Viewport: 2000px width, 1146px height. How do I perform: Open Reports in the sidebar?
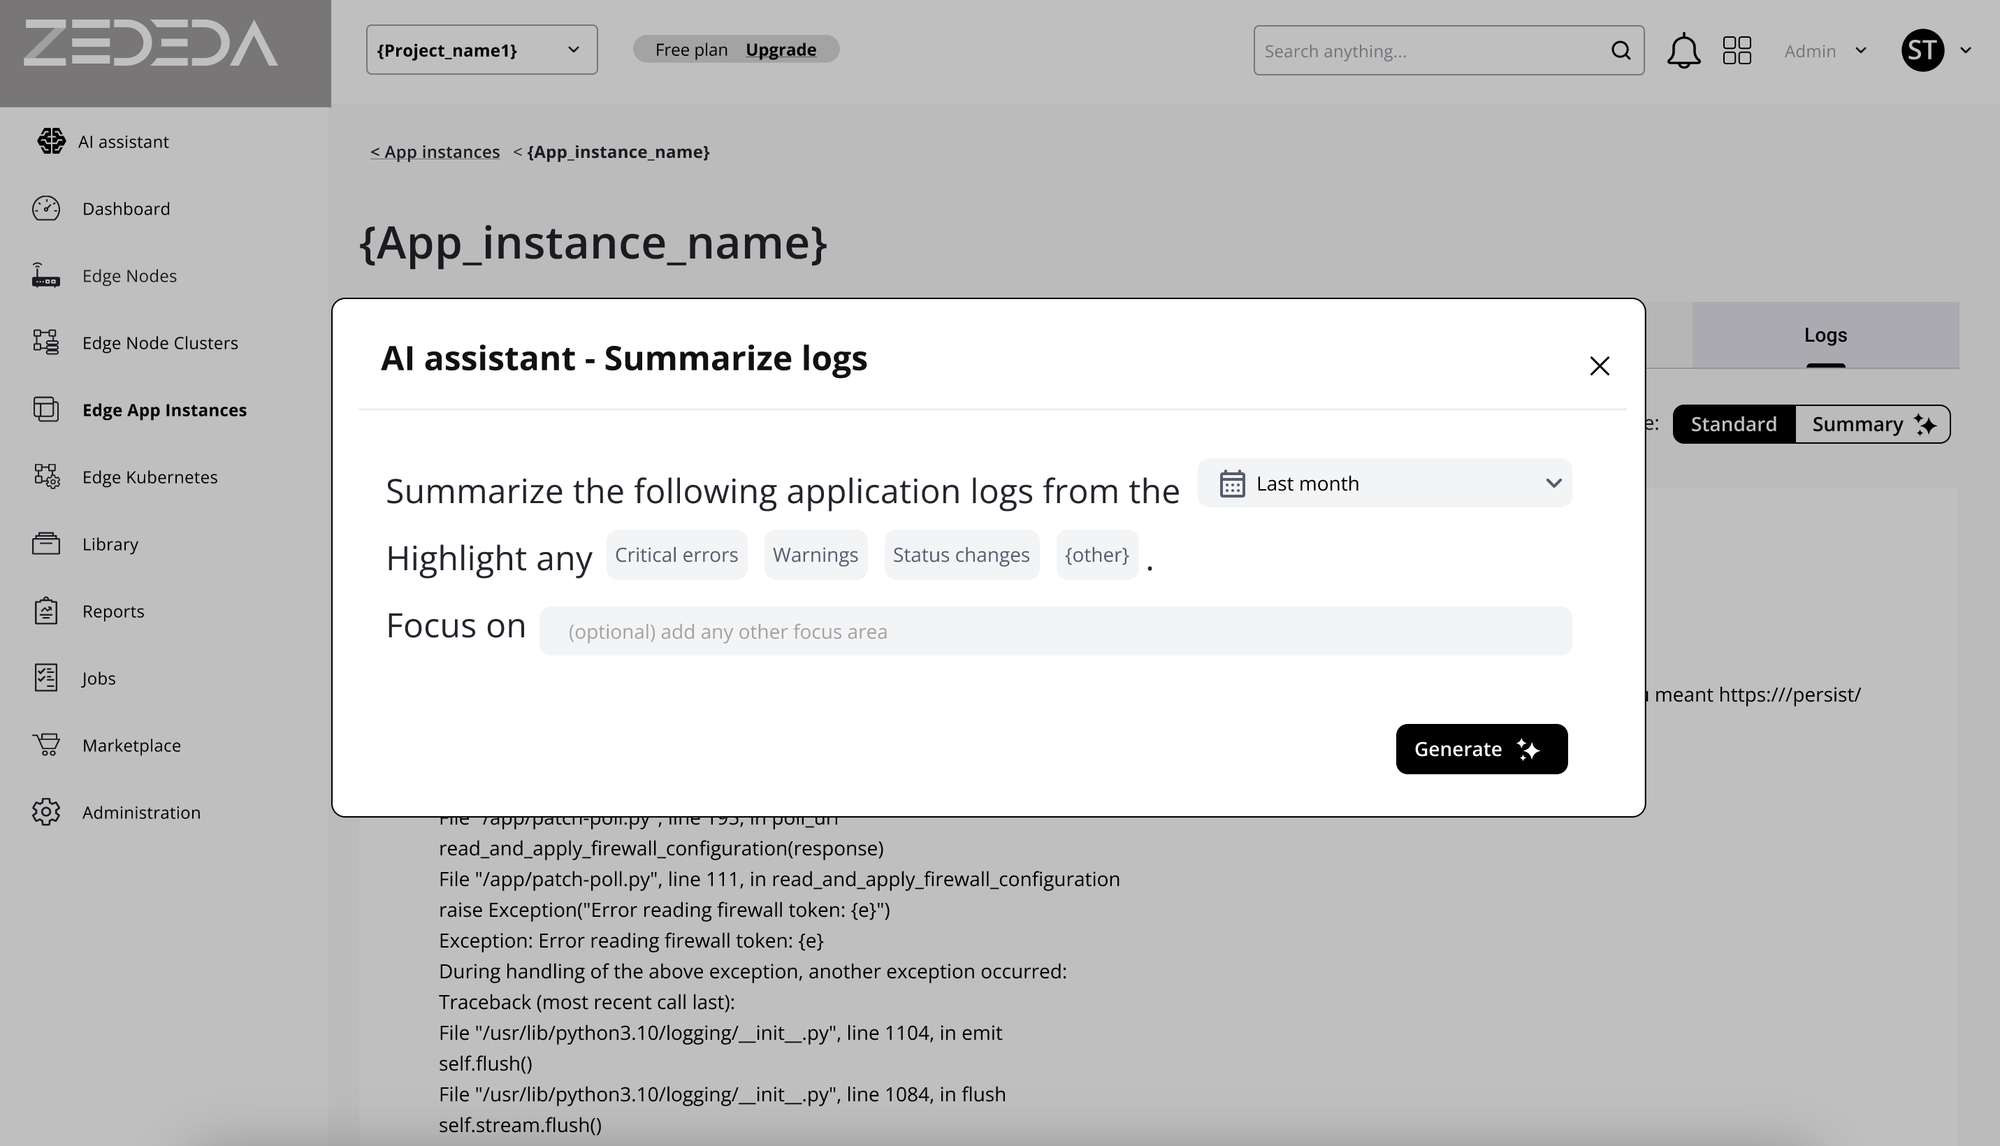(x=113, y=611)
